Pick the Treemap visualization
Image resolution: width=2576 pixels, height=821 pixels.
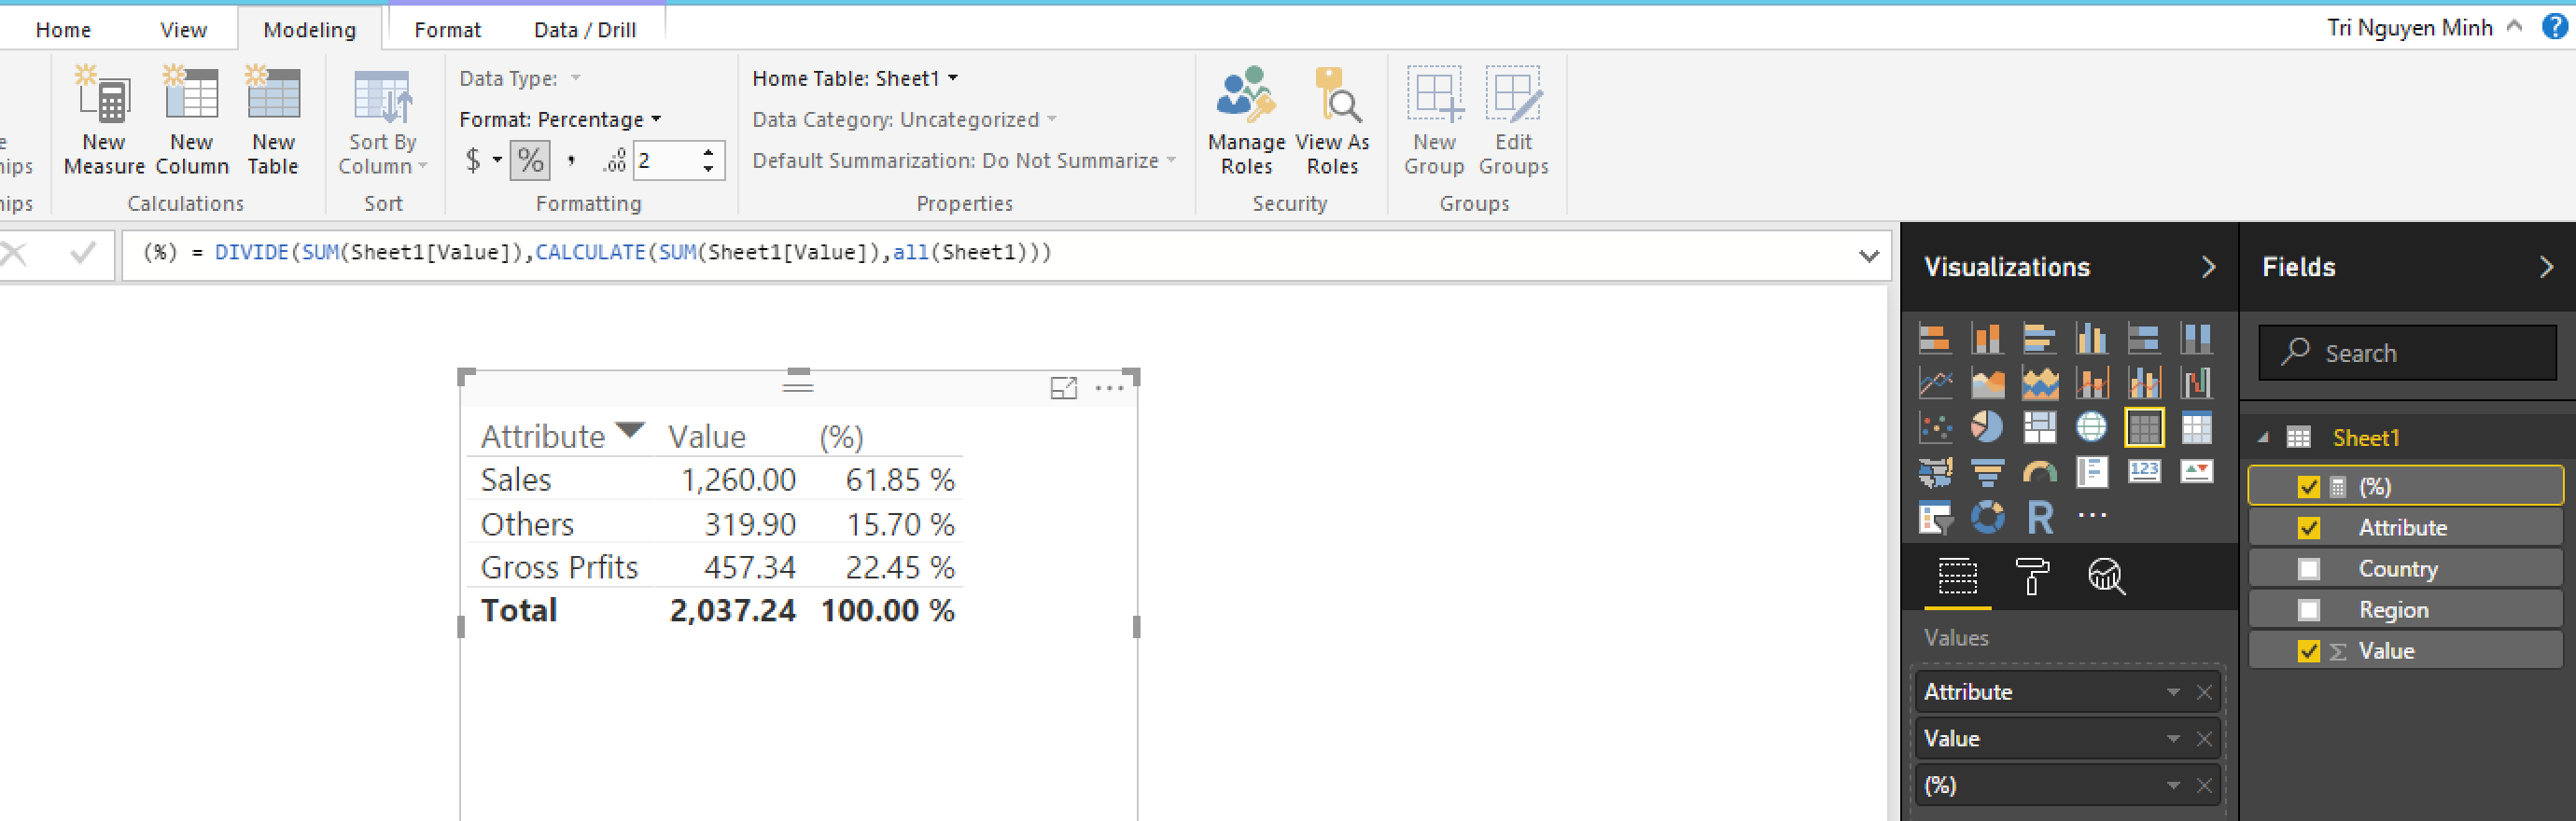2039,427
